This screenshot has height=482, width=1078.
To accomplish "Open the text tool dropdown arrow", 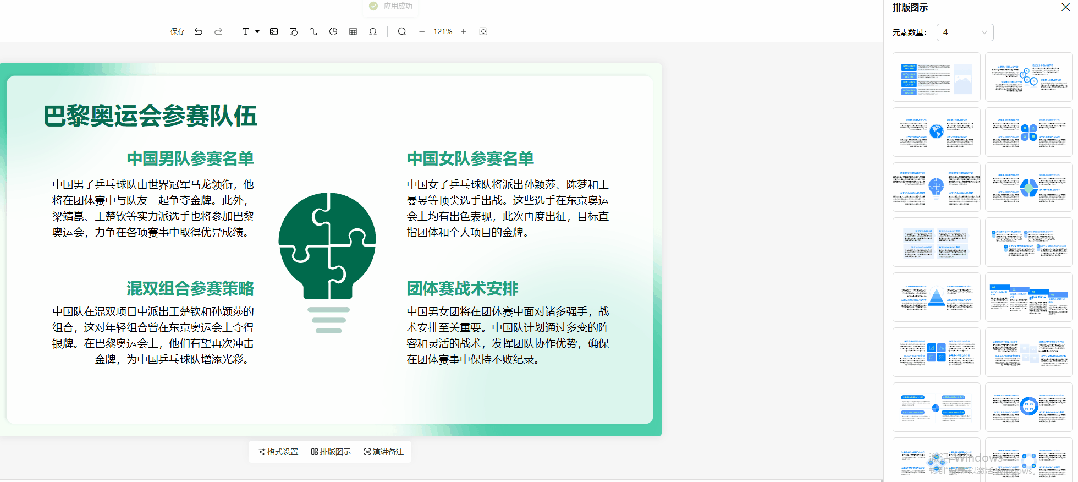I will [x=257, y=31].
